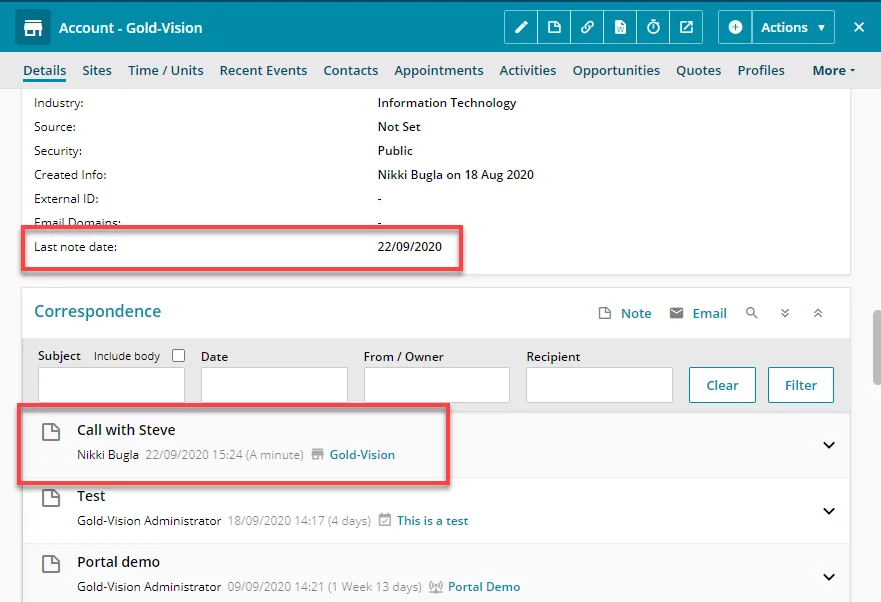Click the open-in-new-window icon in header

click(686, 27)
